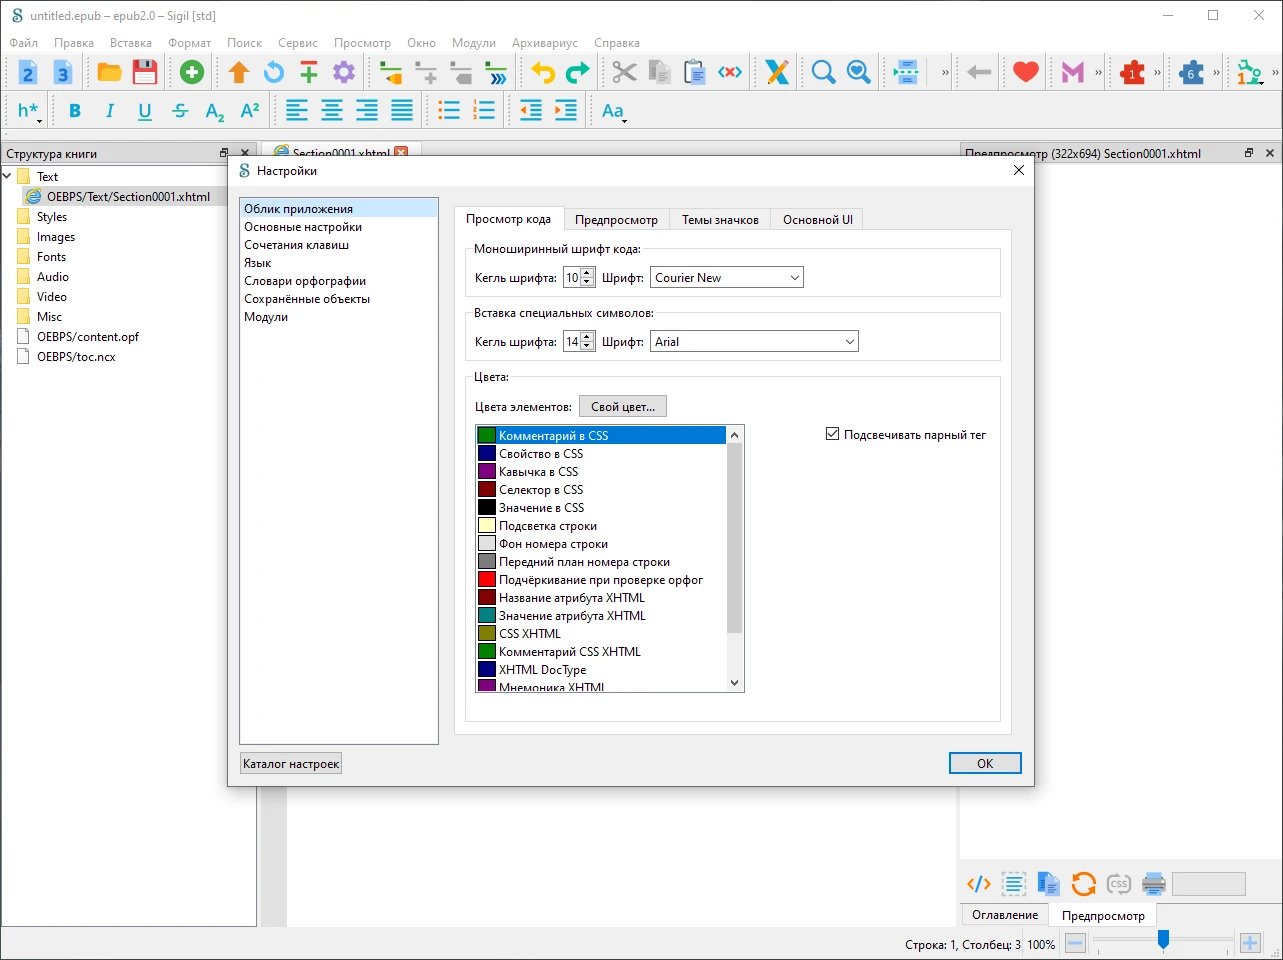Click the Свой цвет... button

pos(623,407)
